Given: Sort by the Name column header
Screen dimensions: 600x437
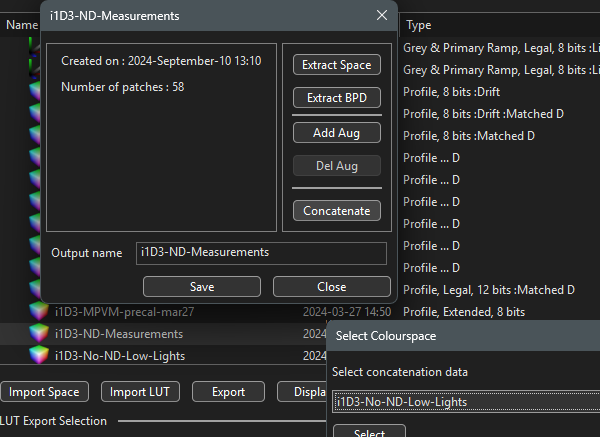Looking at the screenshot, I should coord(22,25).
